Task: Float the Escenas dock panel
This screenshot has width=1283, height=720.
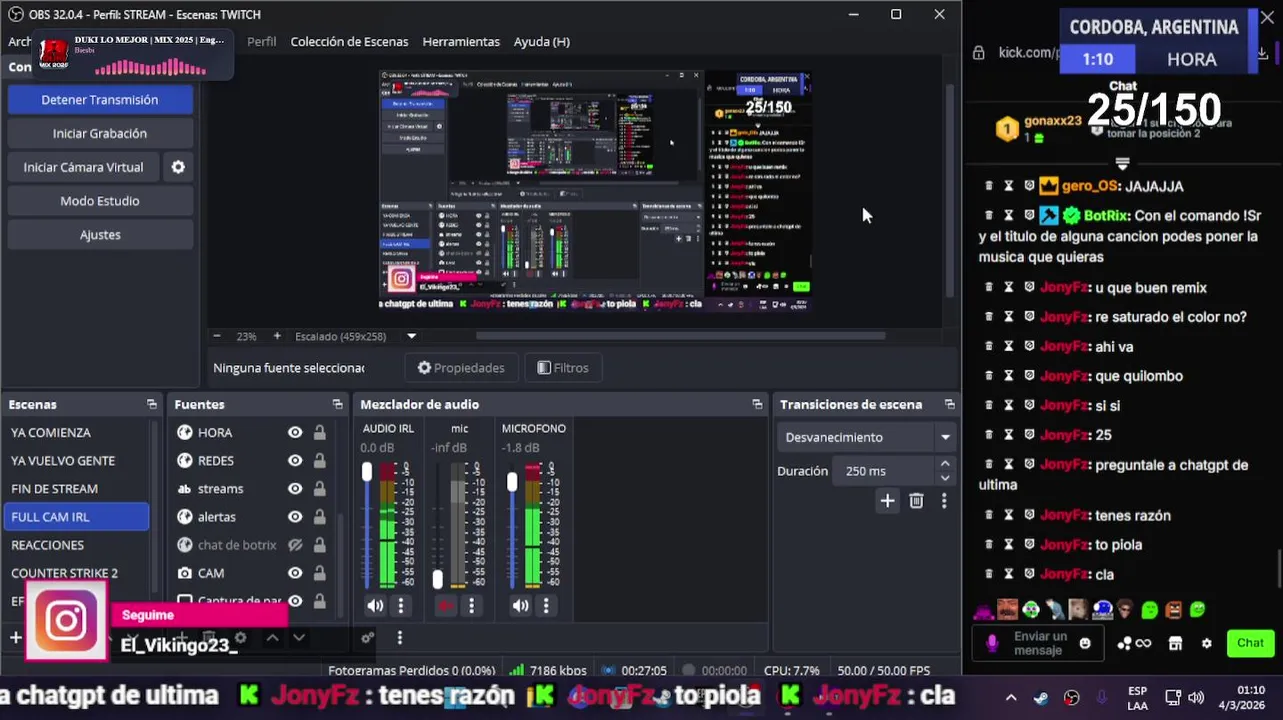Action: [x=152, y=404]
